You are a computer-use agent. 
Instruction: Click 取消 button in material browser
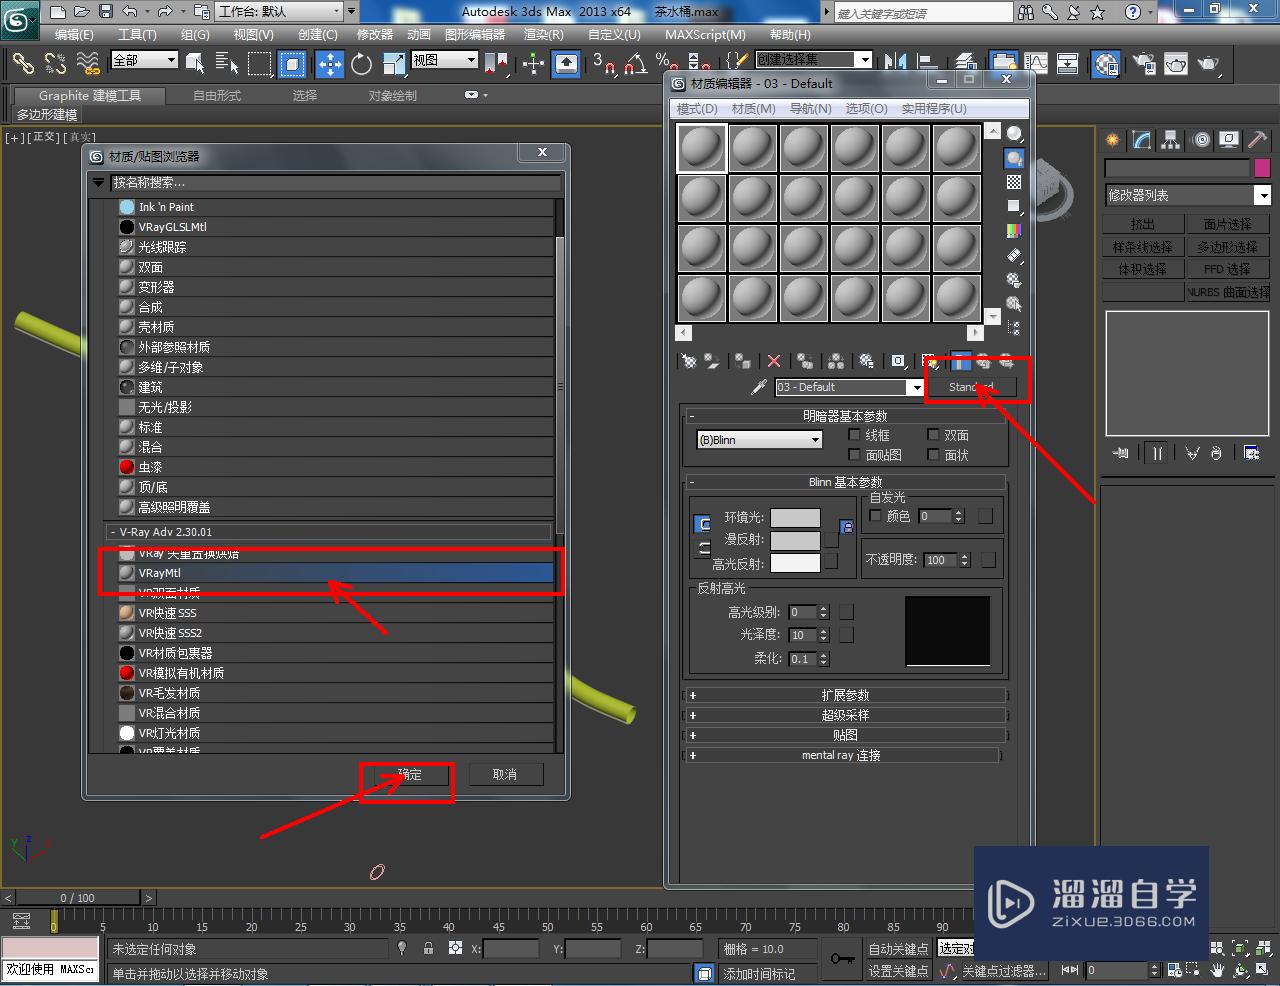(x=505, y=775)
